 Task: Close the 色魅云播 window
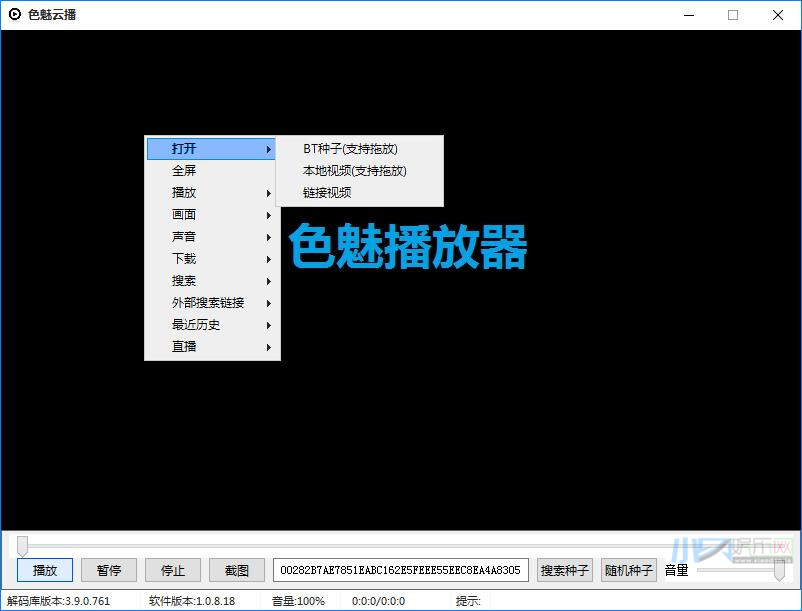pyautogui.click(x=777, y=15)
